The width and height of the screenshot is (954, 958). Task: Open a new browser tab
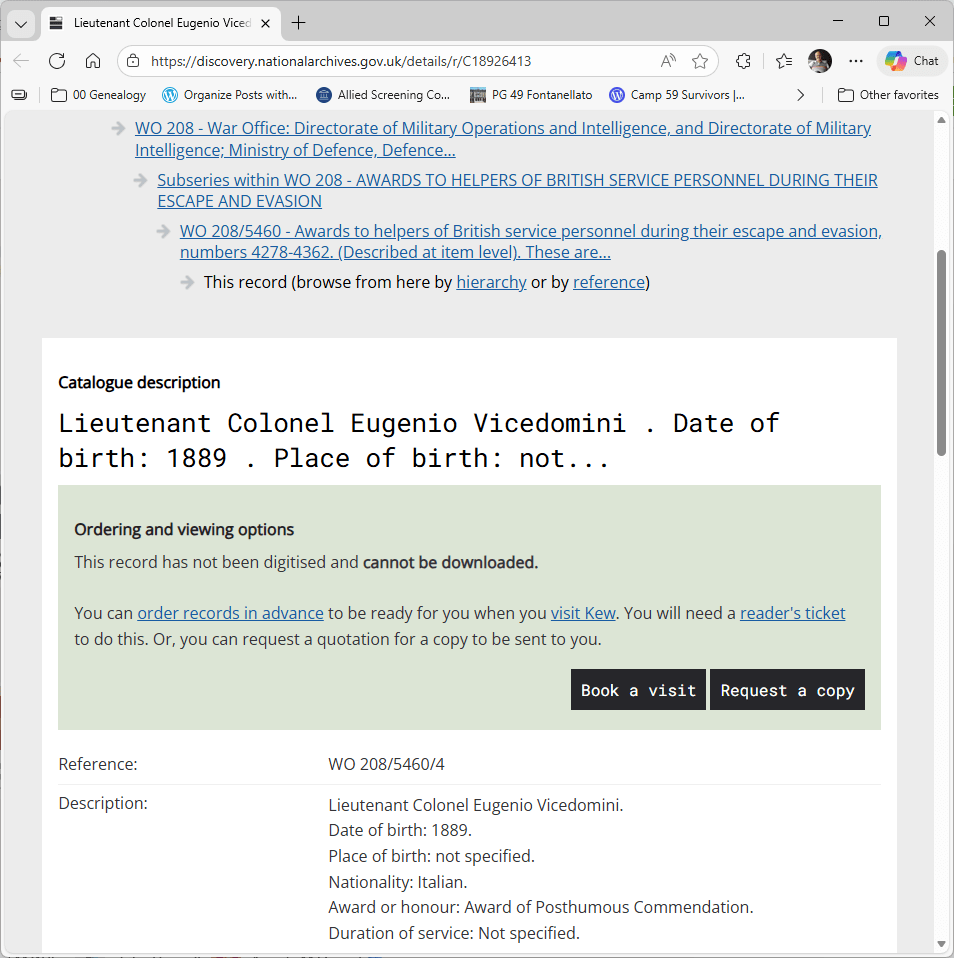(x=298, y=23)
